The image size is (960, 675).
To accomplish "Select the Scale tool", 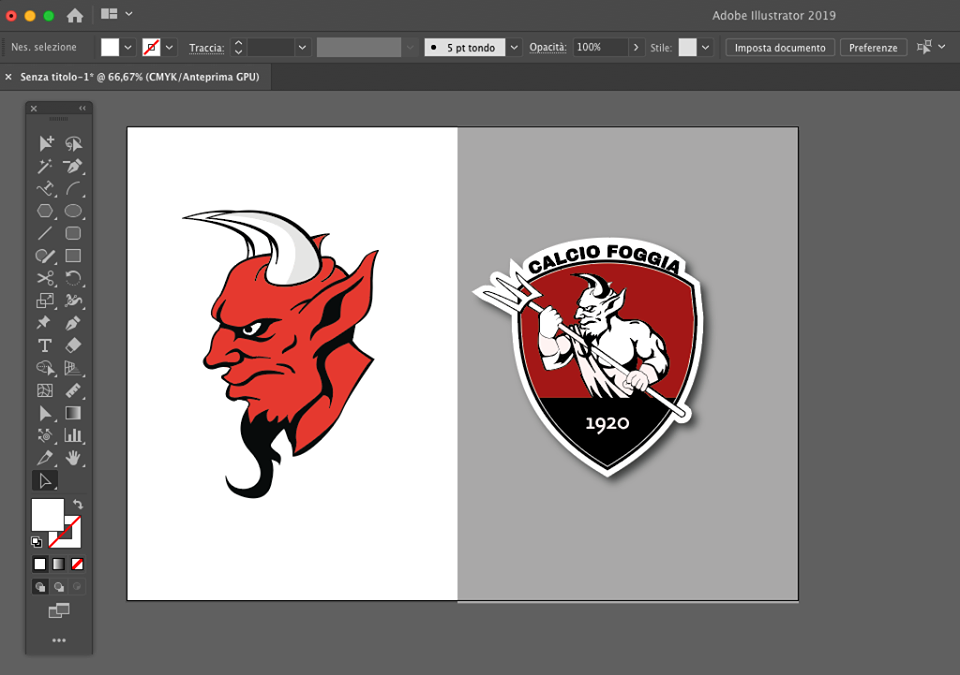I will [45, 301].
